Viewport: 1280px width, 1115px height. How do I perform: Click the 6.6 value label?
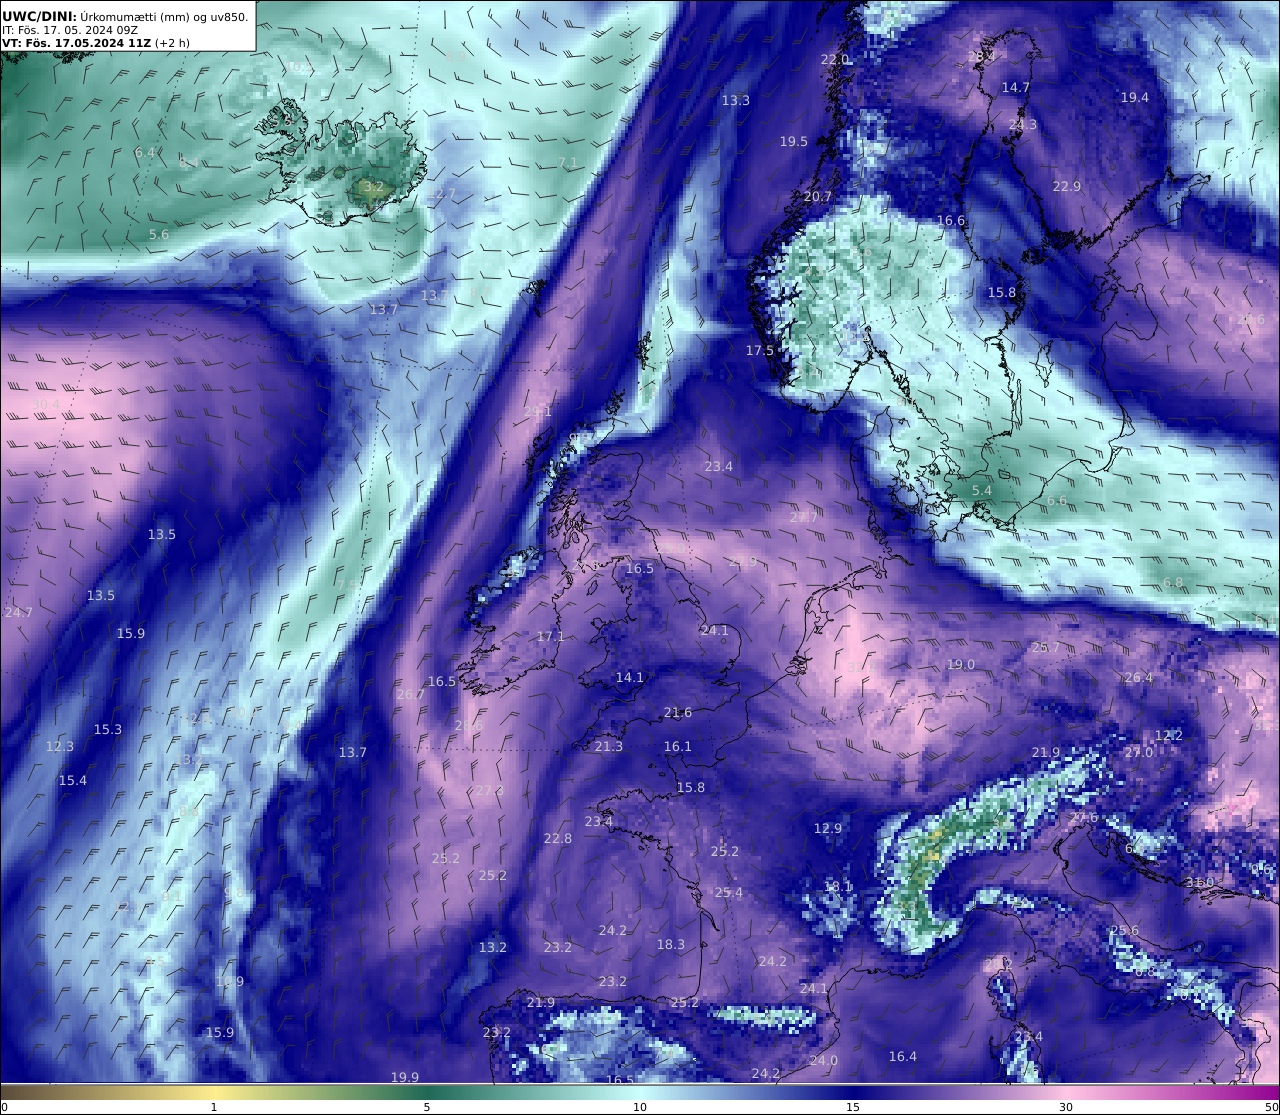pyautogui.click(x=1057, y=501)
